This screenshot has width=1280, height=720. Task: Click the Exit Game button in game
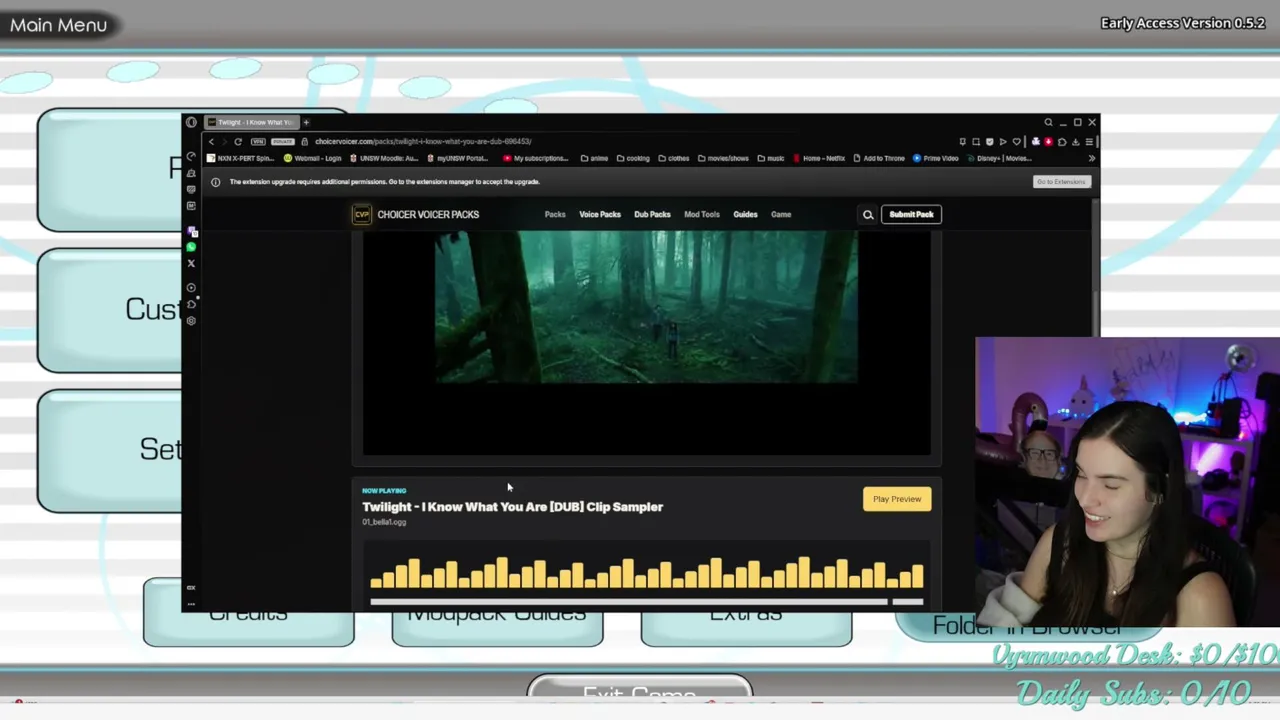(639, 693)
